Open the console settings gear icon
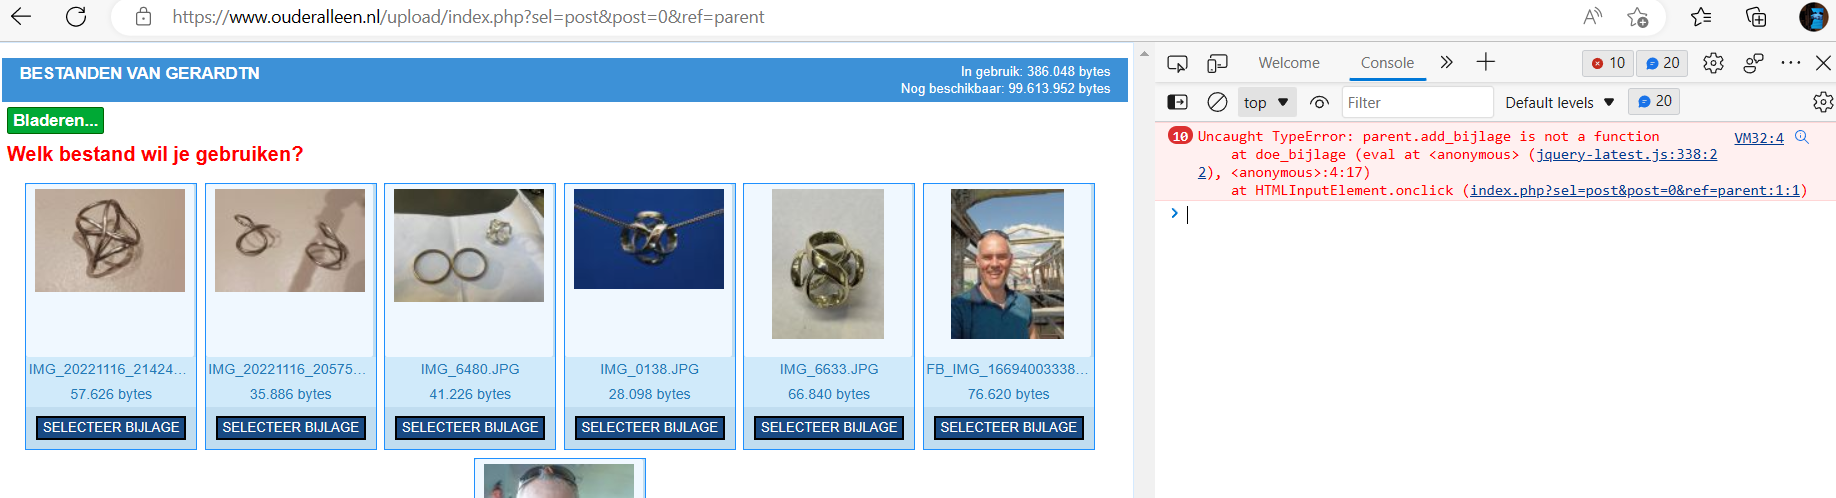Screen dimensions: 1836x498 (x=1823, y=102)
